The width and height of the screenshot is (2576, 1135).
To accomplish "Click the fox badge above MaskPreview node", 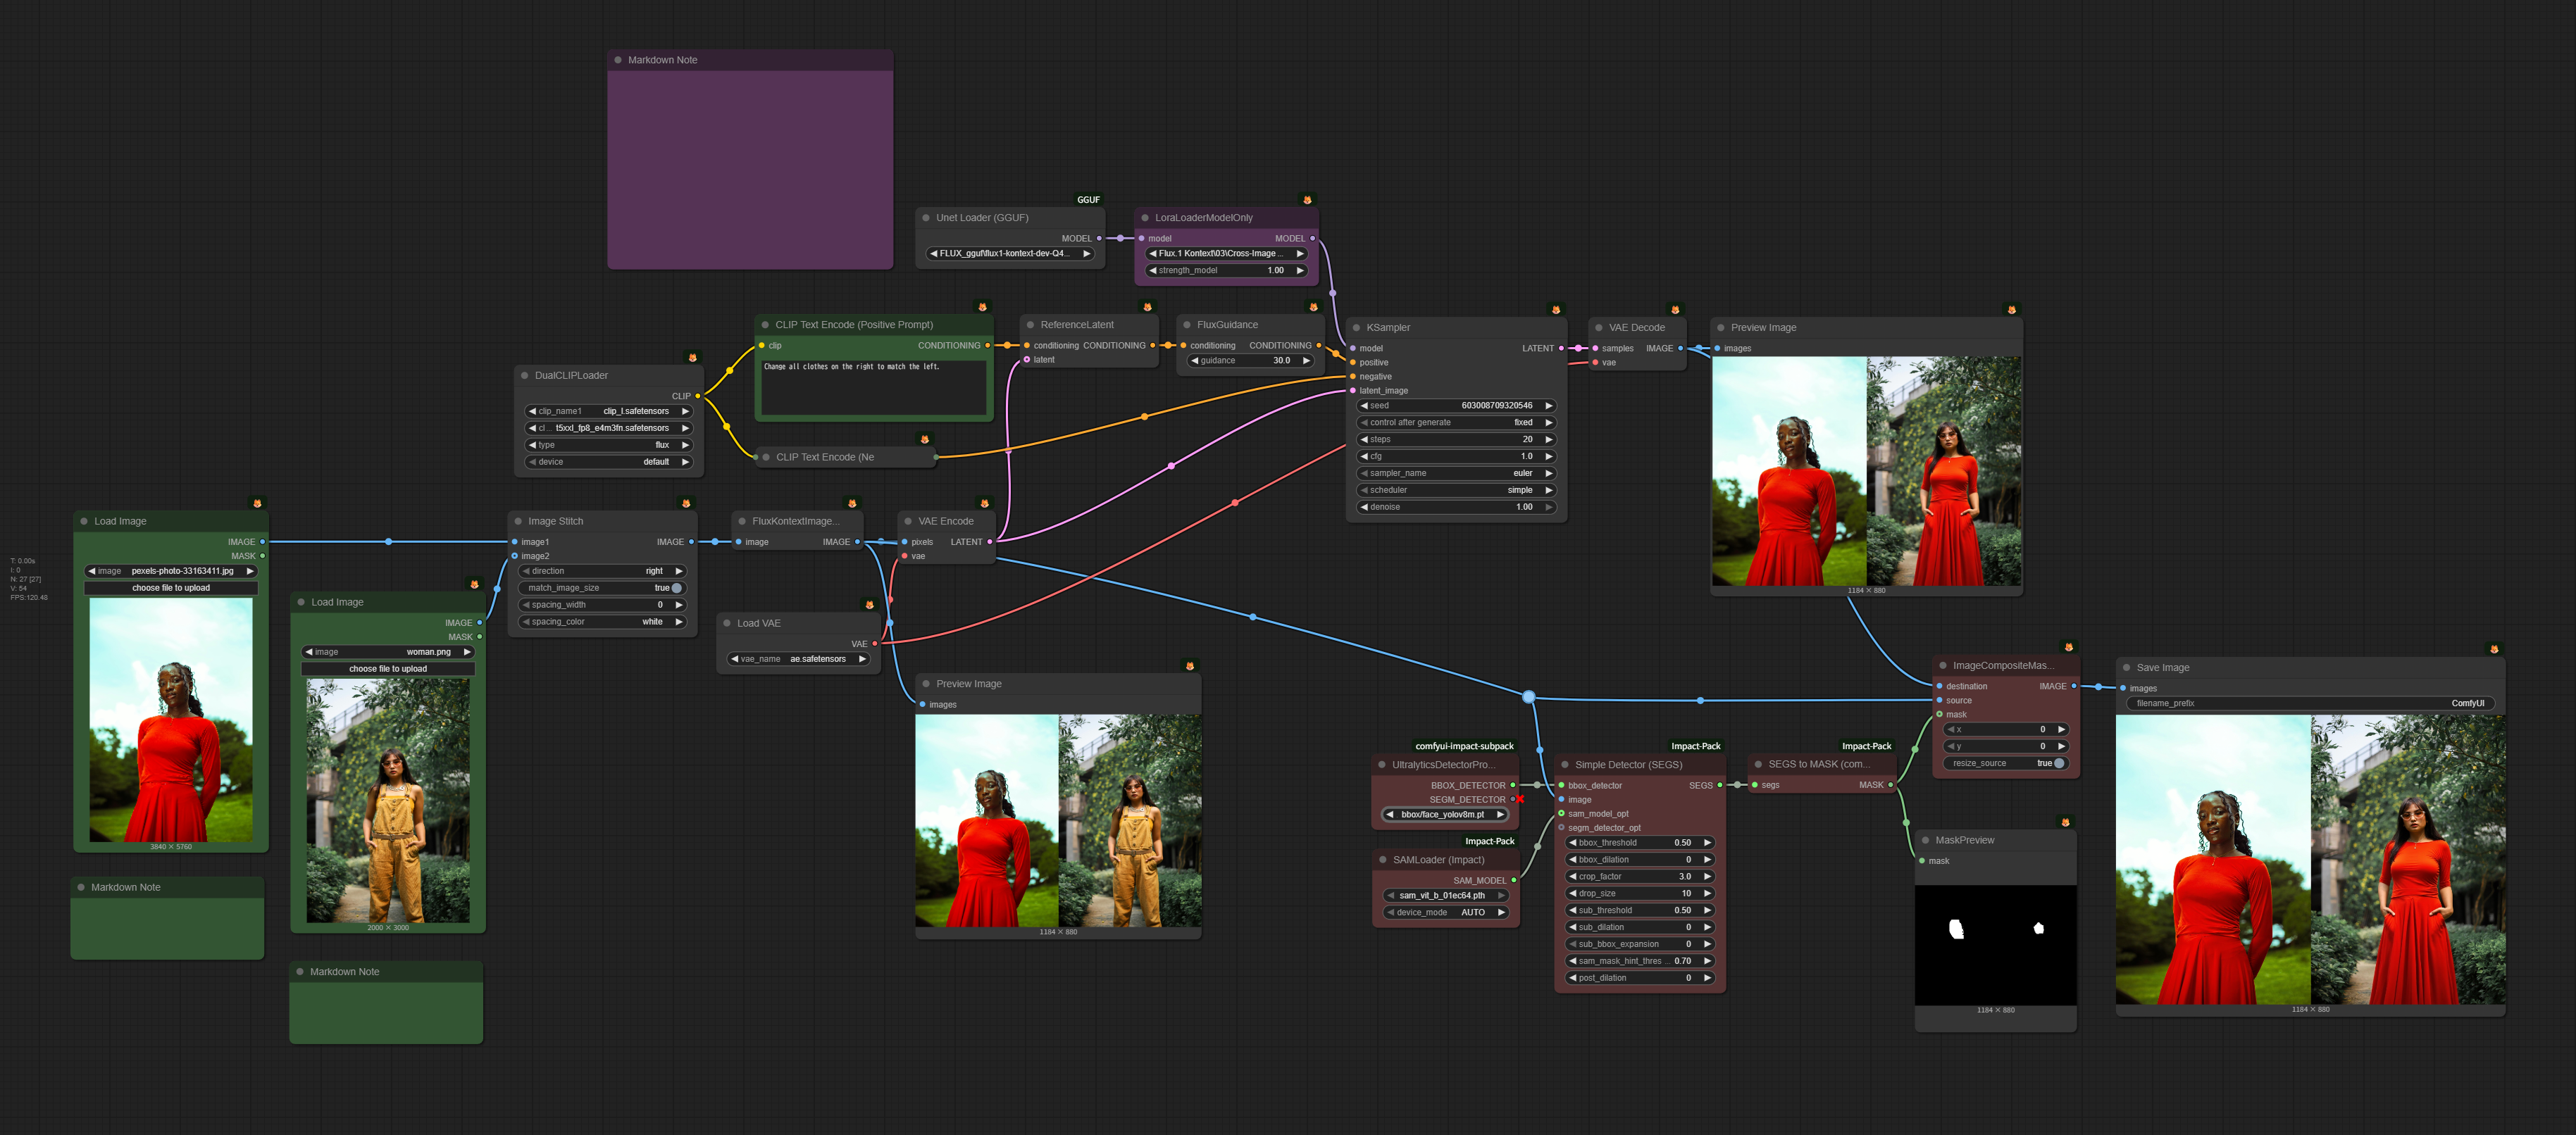I will coord(2065,822).
